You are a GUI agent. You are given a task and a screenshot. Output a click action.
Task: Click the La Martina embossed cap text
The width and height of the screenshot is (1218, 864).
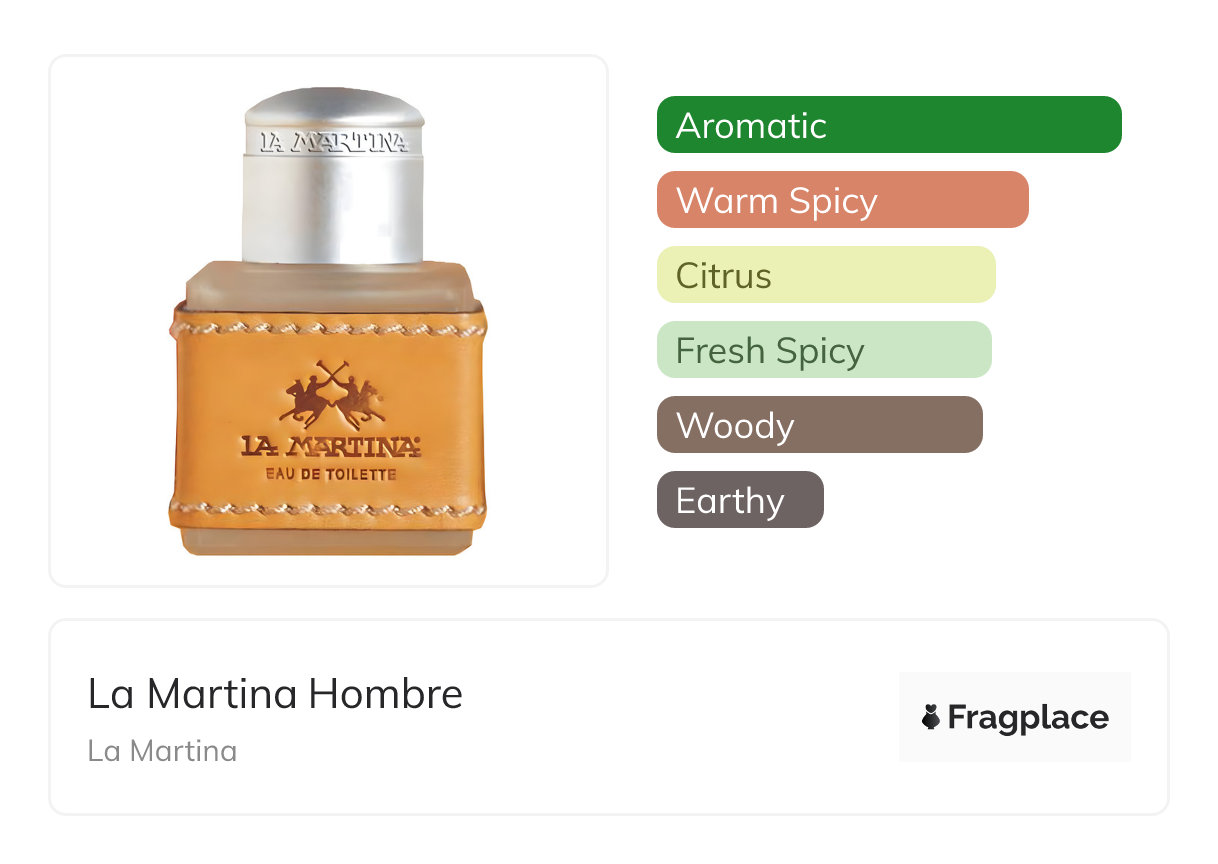334,143
